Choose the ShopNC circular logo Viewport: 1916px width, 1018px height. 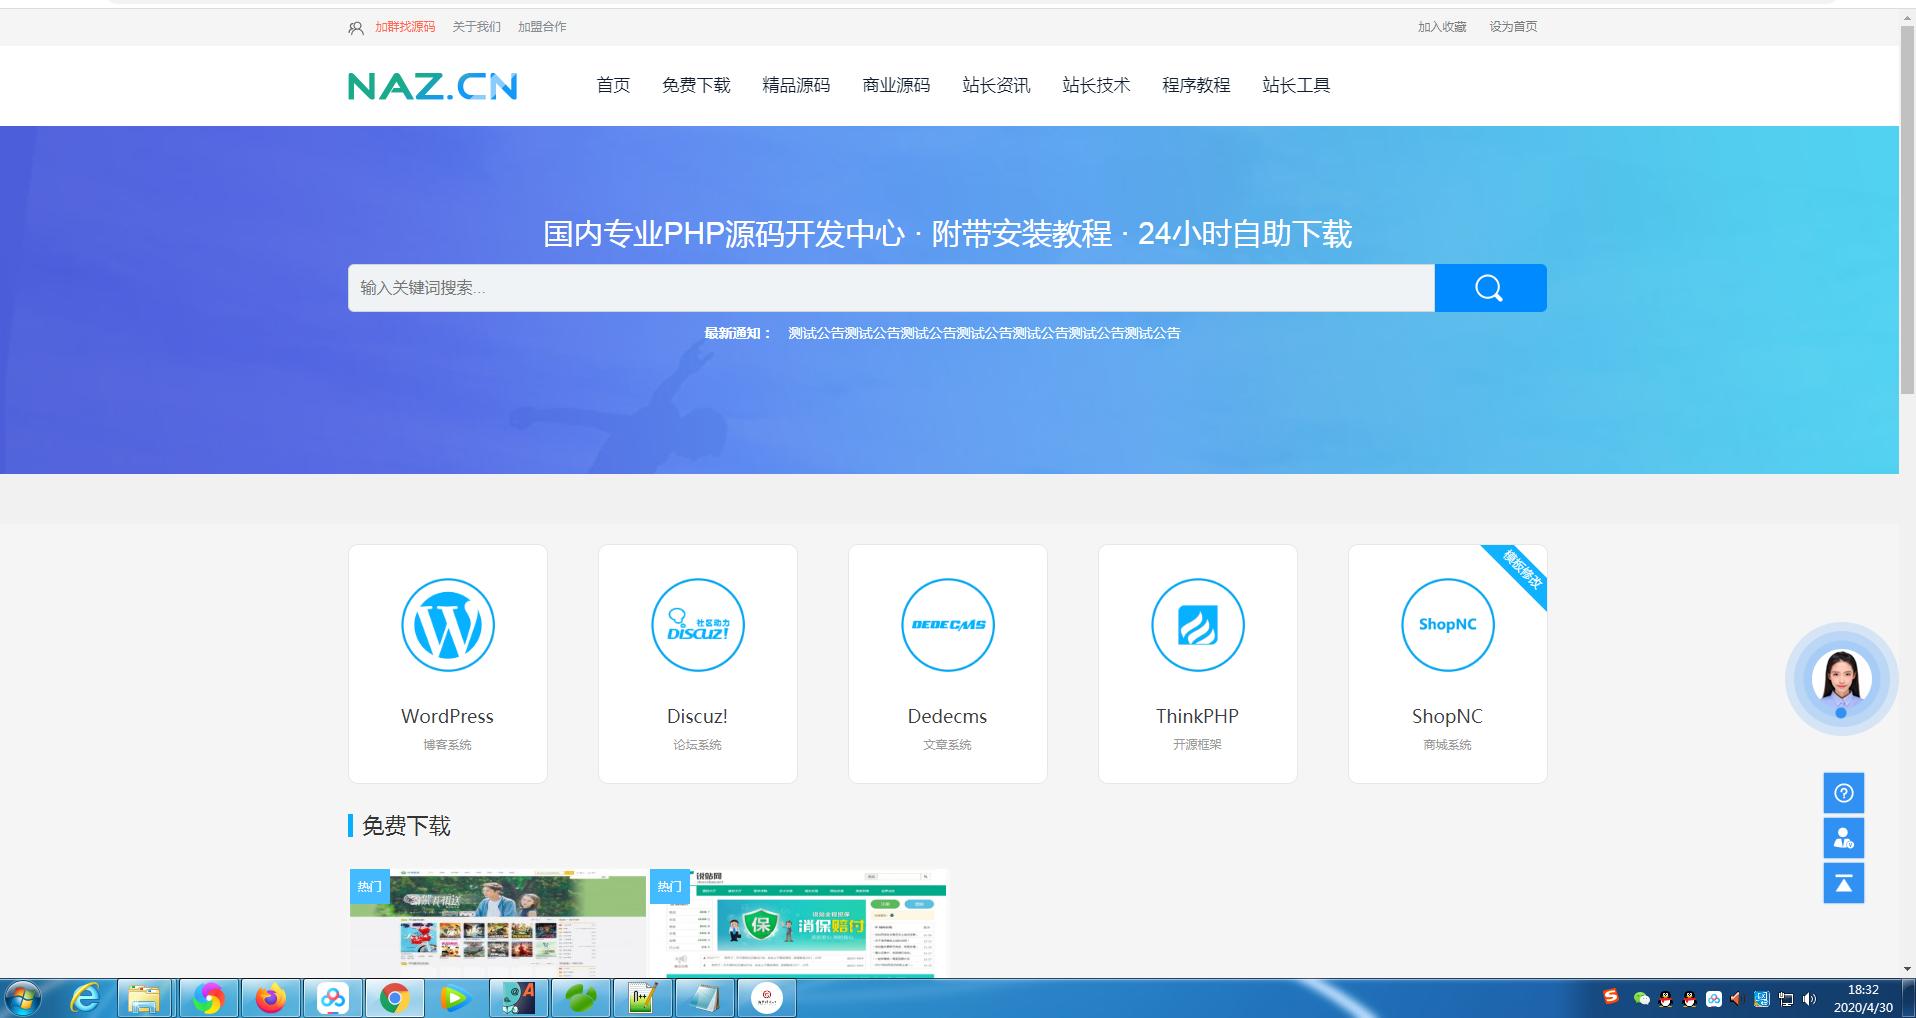(1447, 625)
